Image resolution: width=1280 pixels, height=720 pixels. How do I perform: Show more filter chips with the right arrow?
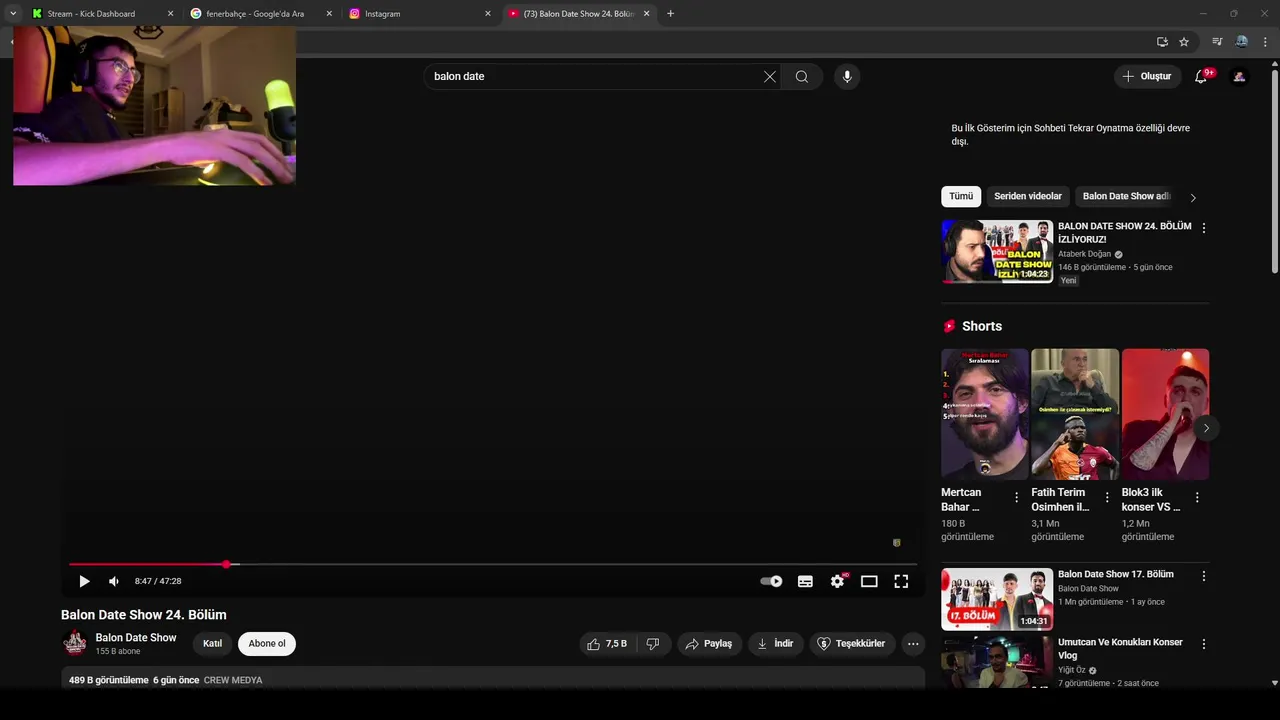coord(1193,198)
